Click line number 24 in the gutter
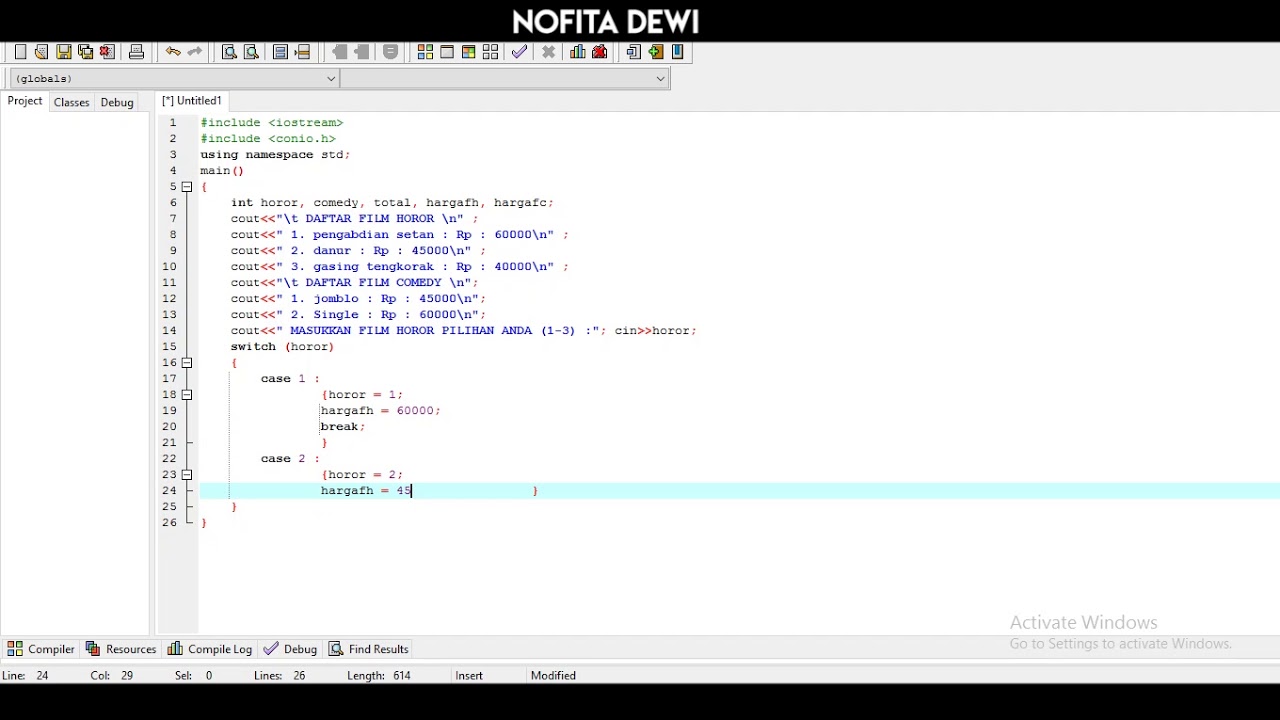Image resolution: width=1280 pixels, height=720 pixels. pyautogui.click(x=169, y=491)
